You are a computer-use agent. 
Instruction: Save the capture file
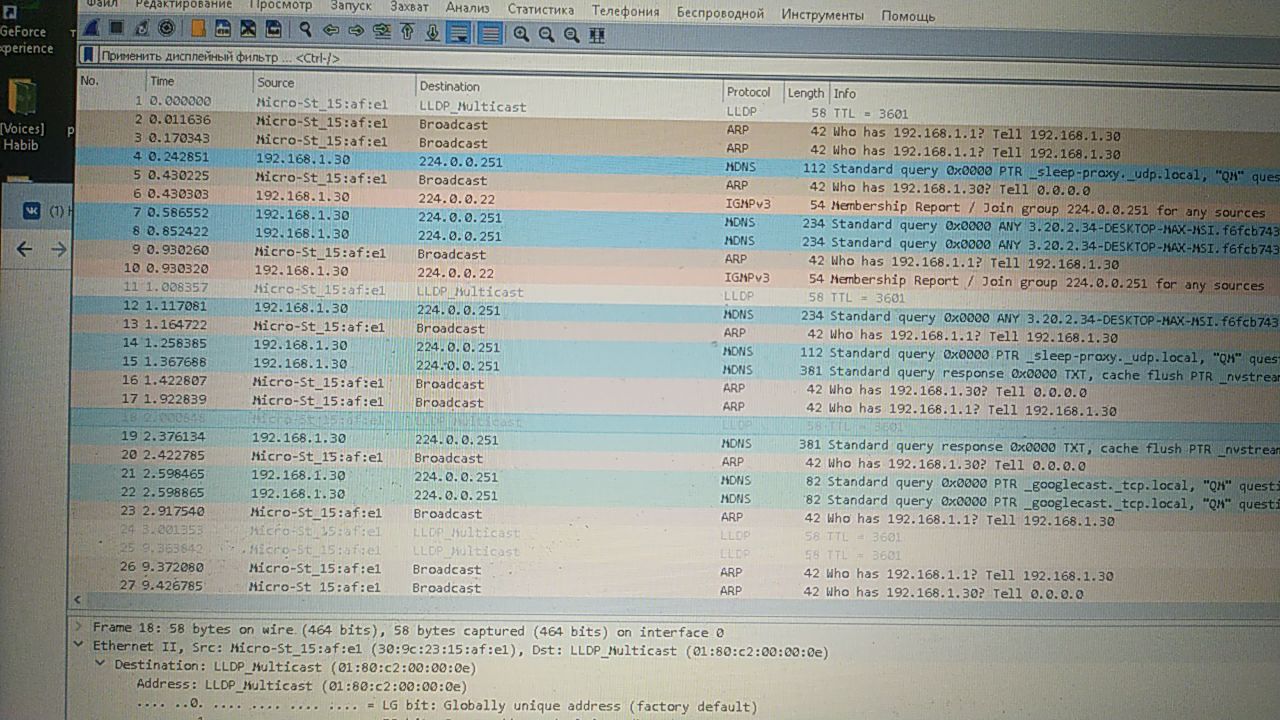point(223,29)
